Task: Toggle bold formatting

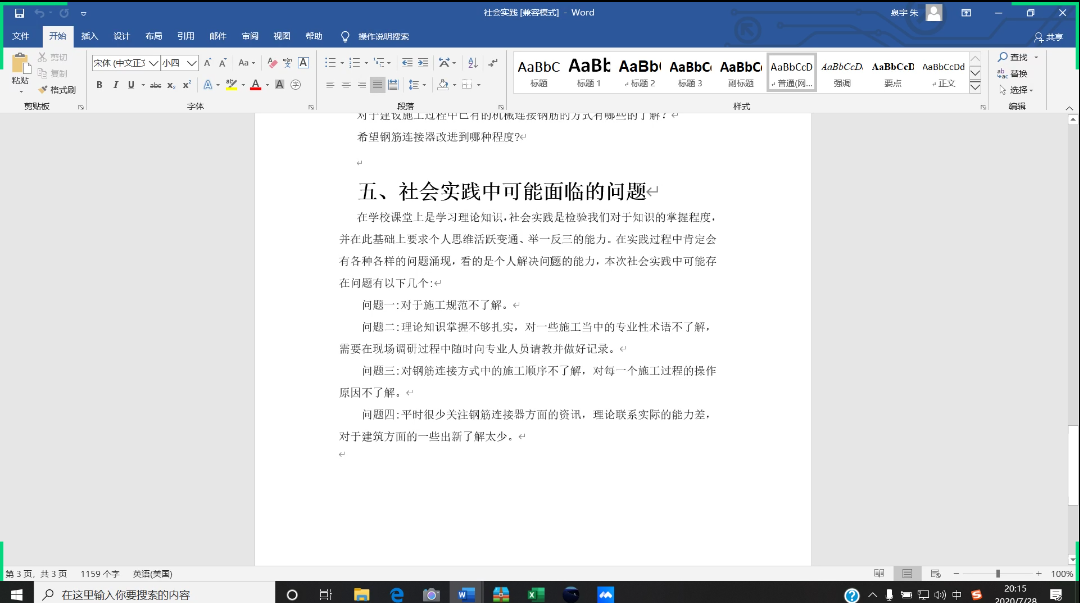Action: (x=100, y=85)
